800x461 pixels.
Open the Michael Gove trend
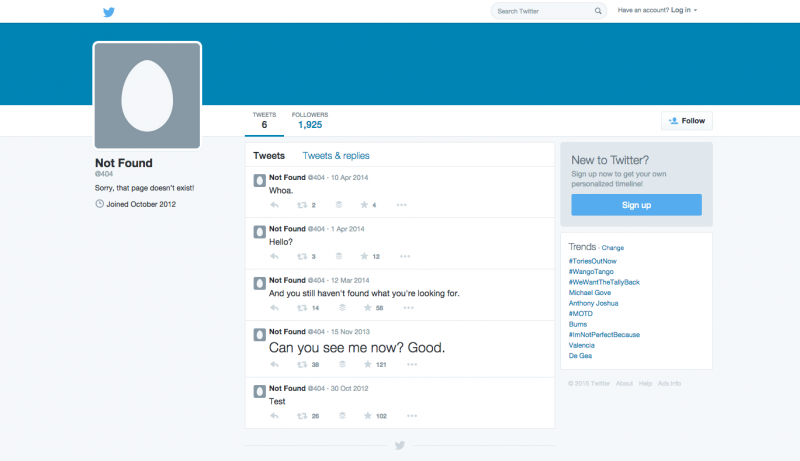tap(590, 293)
